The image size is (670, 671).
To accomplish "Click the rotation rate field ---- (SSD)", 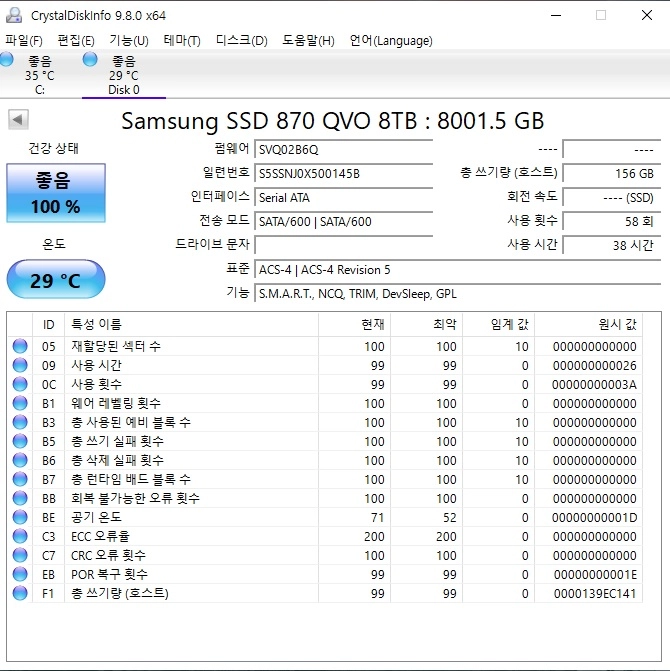I will [612, 198].
